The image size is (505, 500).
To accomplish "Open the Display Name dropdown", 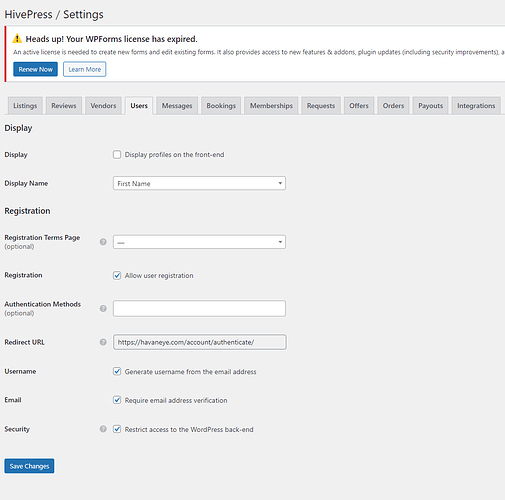I will tap(199, 183).
